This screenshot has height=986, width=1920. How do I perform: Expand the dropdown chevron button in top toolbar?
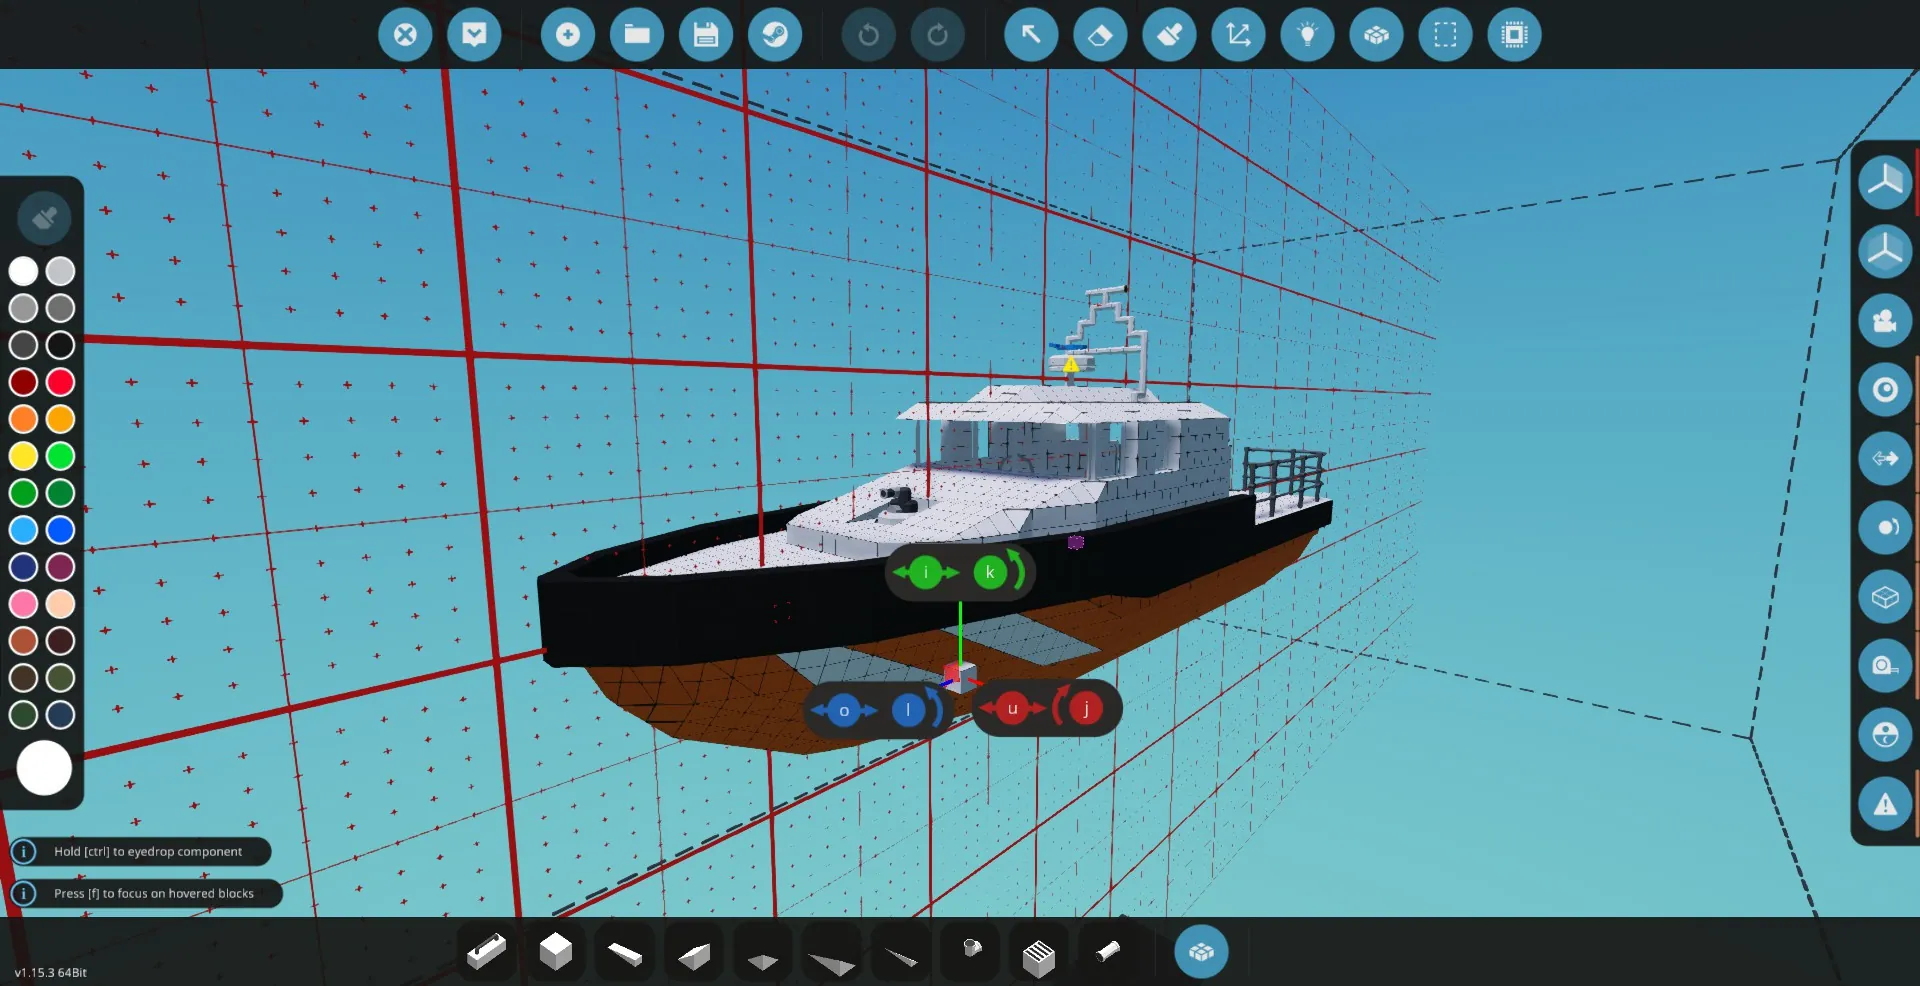[474, 35]
